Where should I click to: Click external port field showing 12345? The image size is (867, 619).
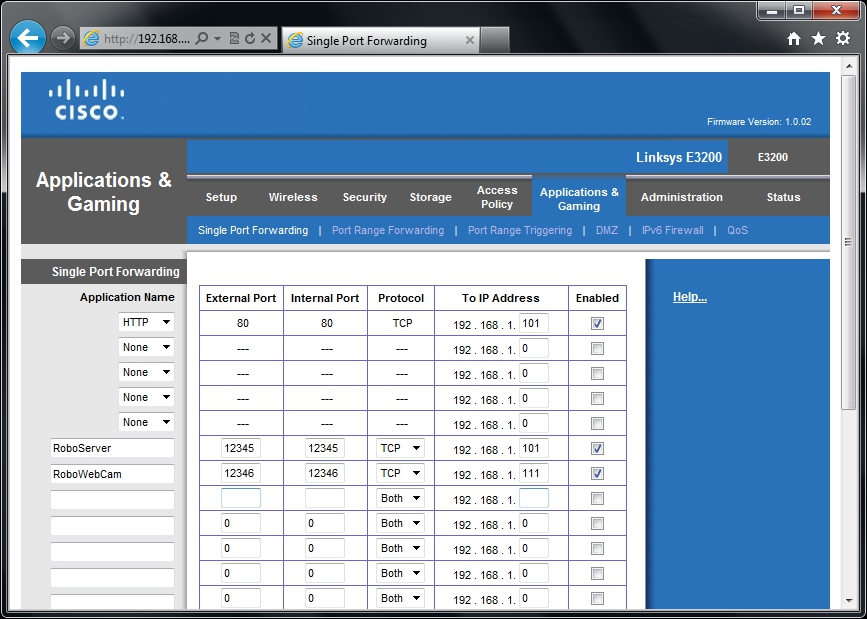[241, 448]
